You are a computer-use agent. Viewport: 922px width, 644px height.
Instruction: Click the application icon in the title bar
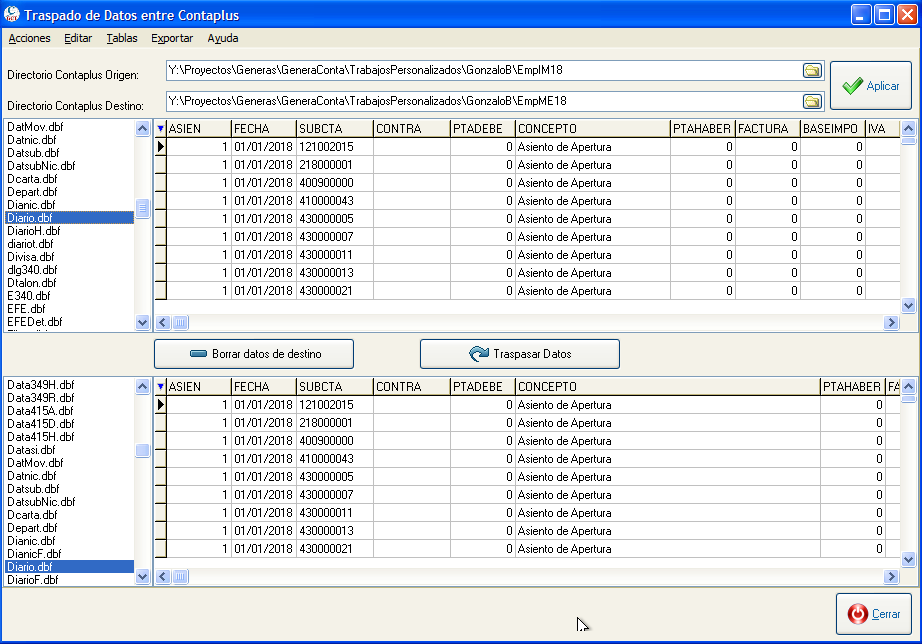pyautogui.click(x=12, y=15)
